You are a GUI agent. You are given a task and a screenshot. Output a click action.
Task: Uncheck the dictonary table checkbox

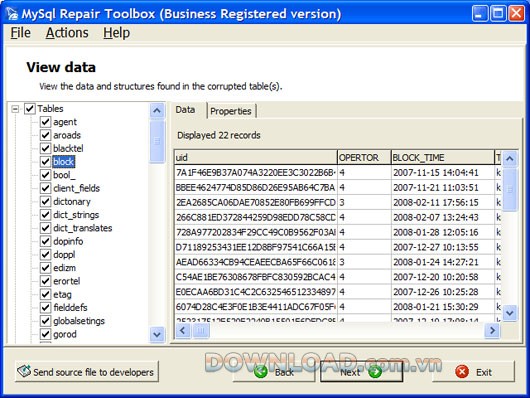click(45, 201)
